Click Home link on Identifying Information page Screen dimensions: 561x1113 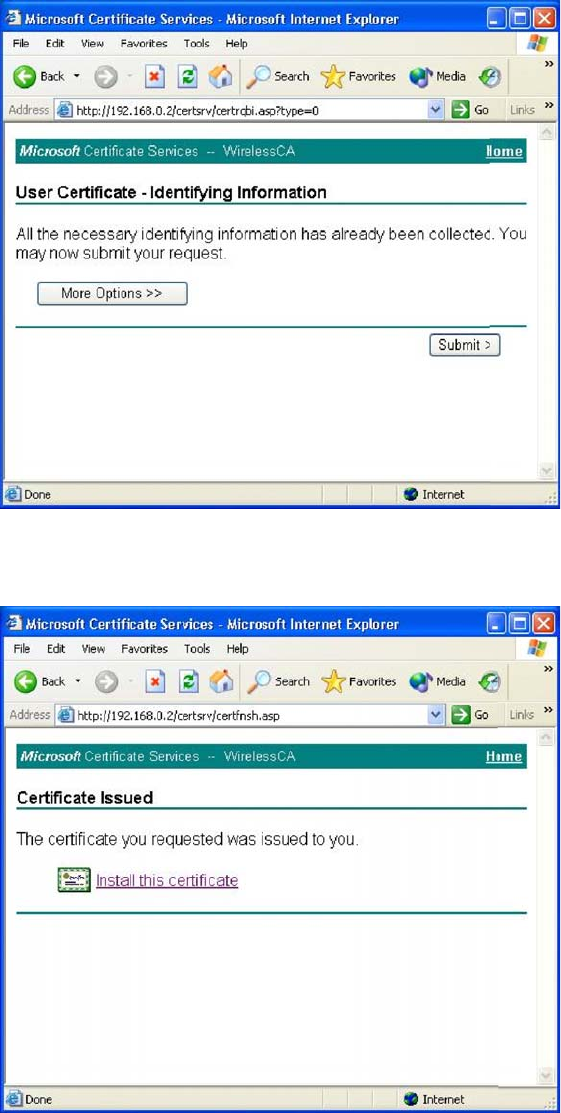click(504, 151)
